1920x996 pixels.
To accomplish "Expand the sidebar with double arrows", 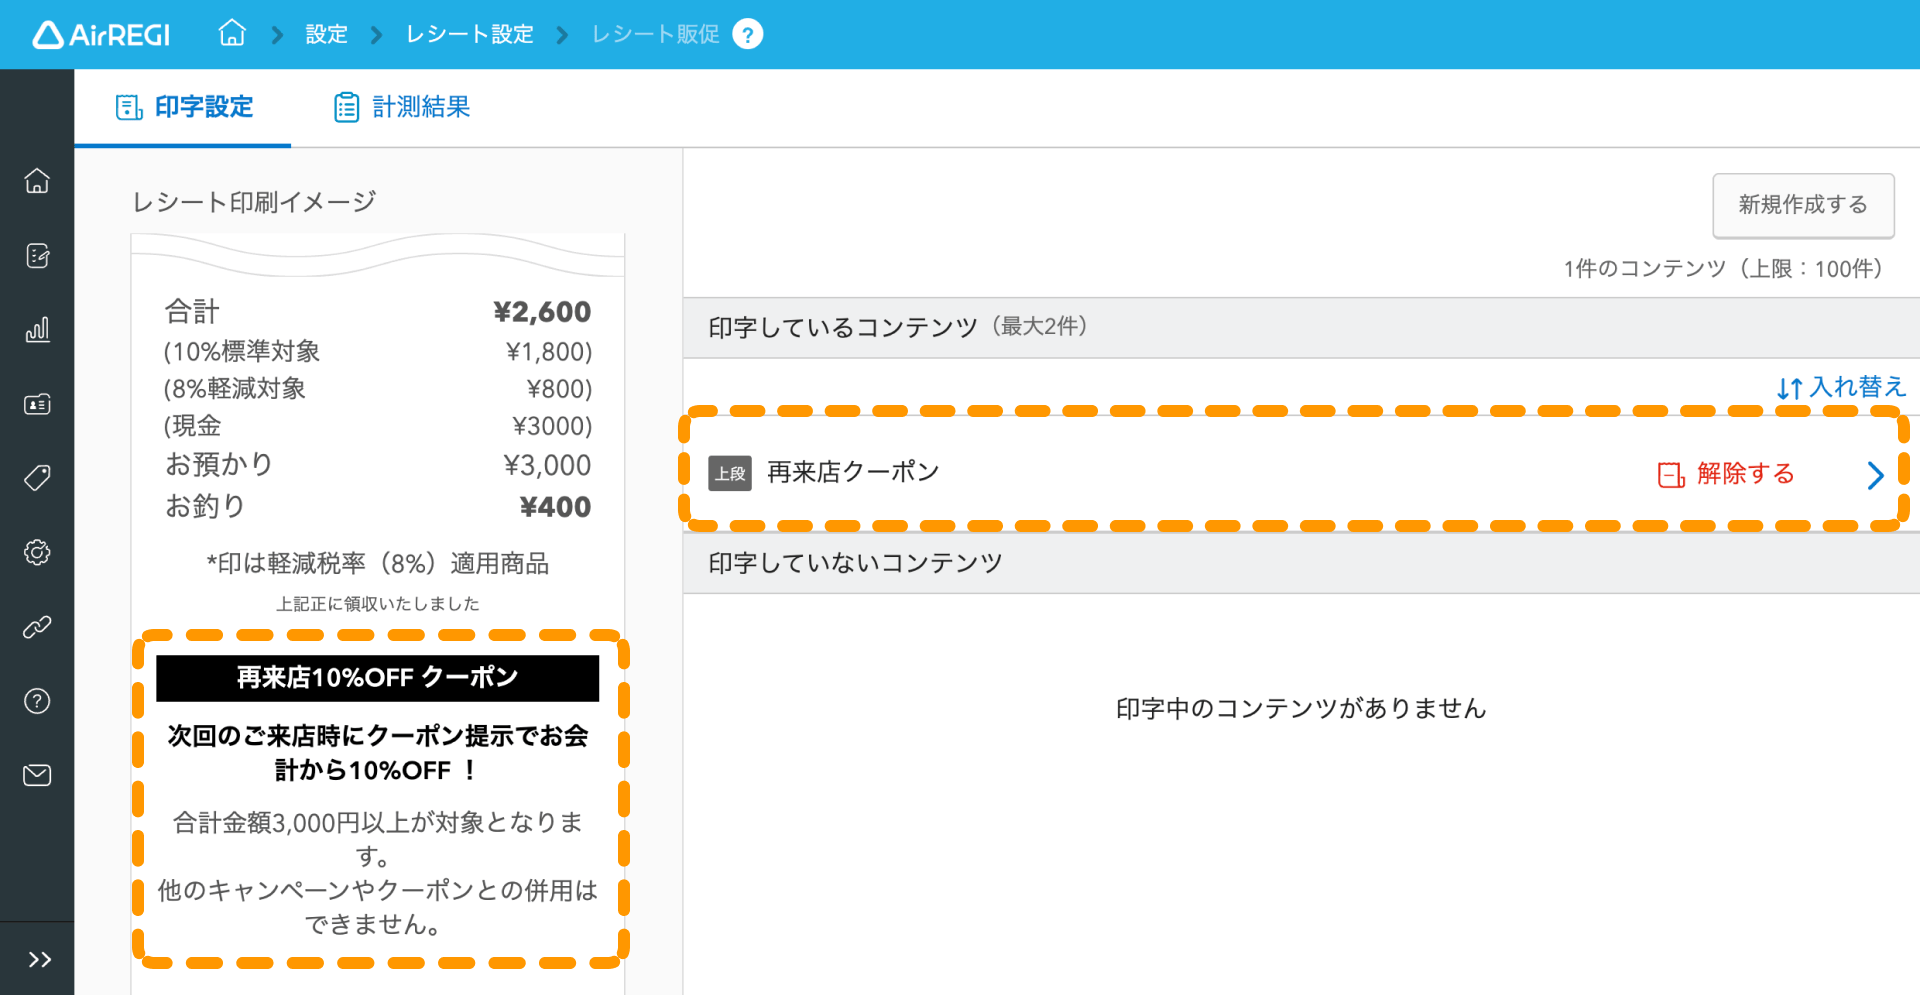I will coord(39,960).
